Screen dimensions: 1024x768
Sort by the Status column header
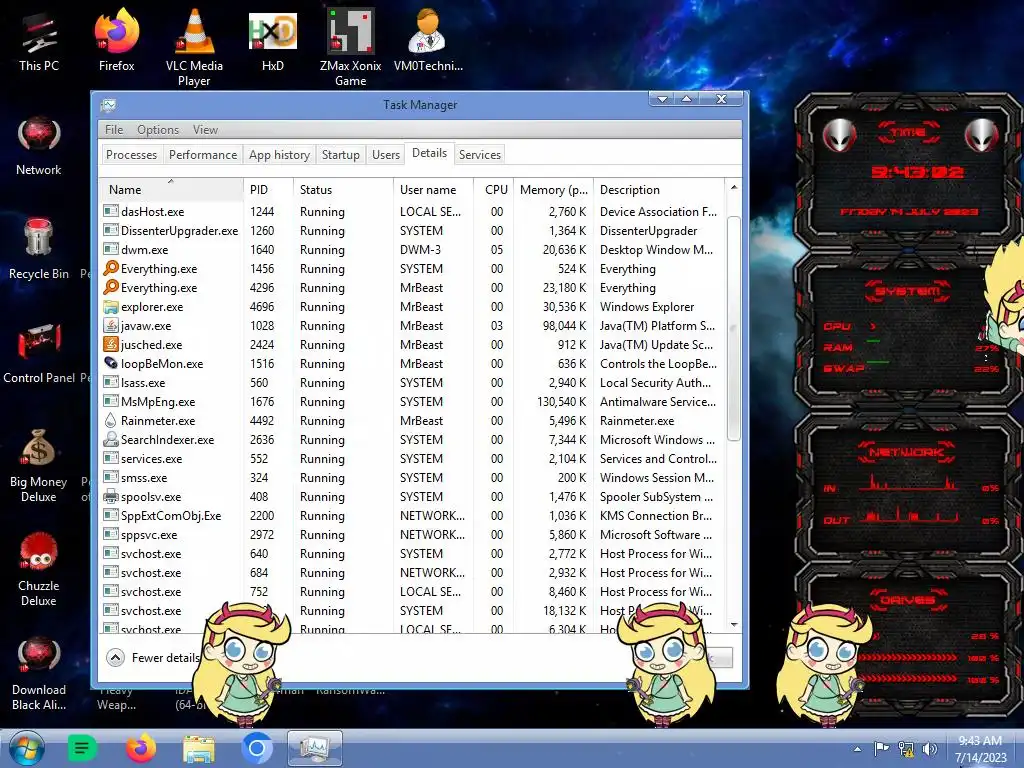click(x=343, y=189)
